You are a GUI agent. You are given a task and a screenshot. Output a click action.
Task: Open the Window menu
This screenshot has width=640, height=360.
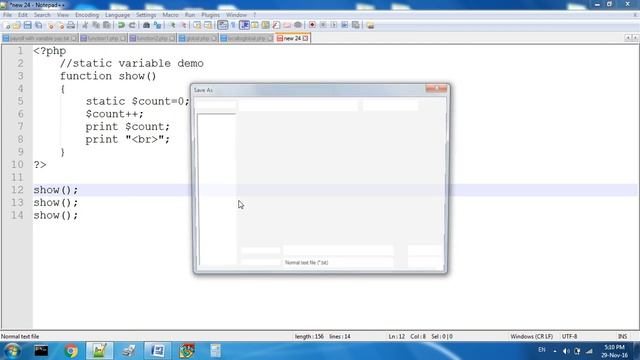click(236, 15)
